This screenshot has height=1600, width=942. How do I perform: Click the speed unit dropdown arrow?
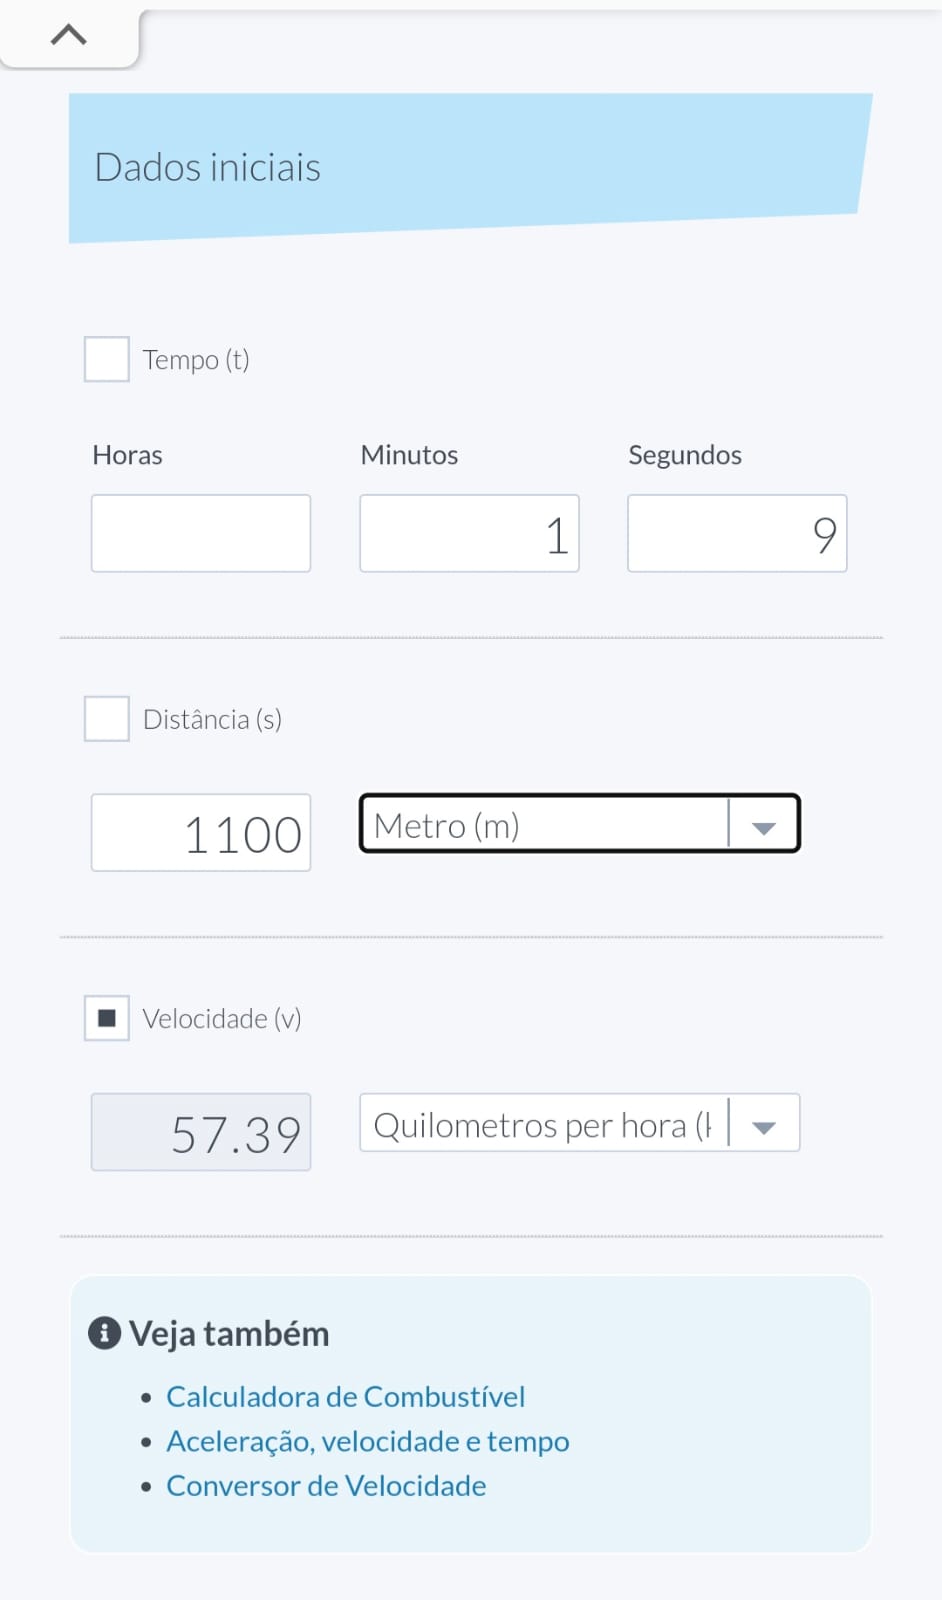point(764,1126)
